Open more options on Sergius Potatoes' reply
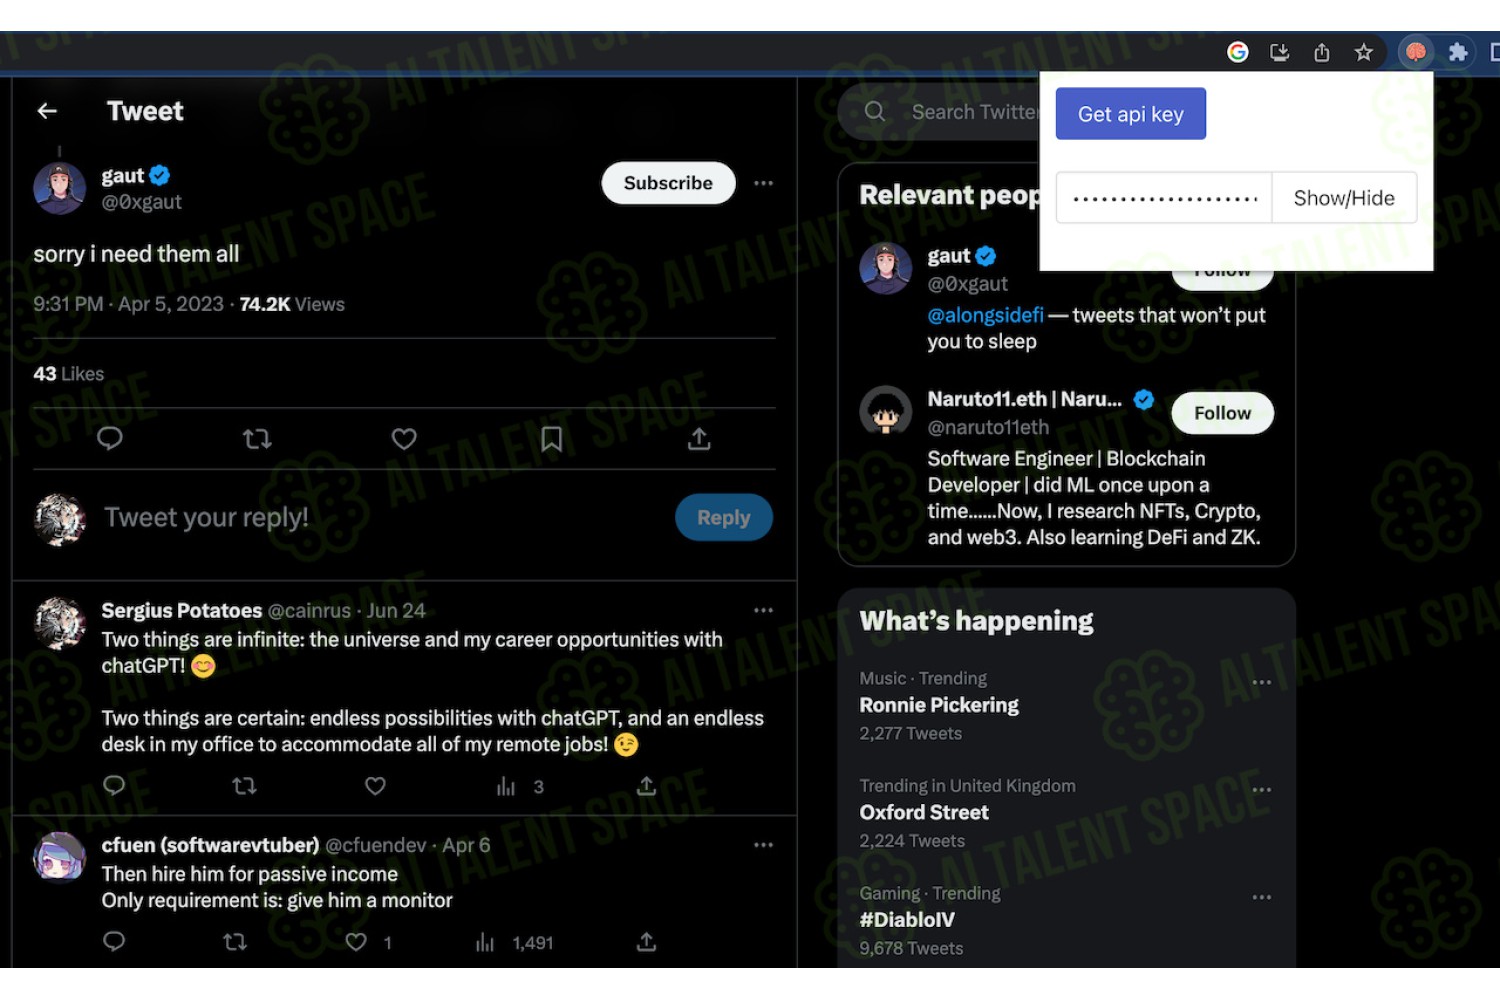Screen dimensions: 1500x1000 [x=764, y=610]
